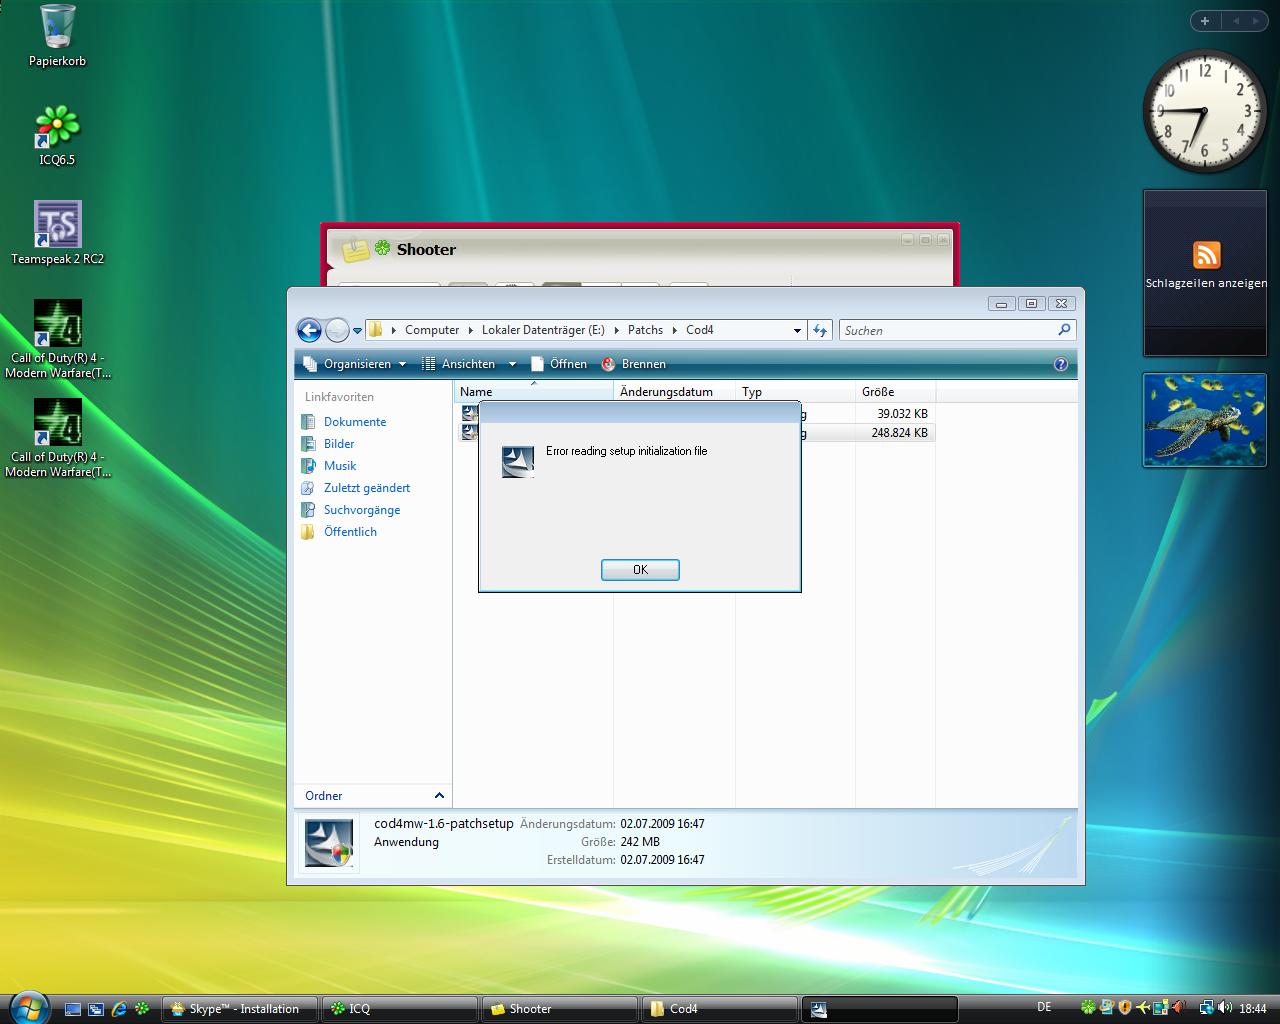Click the yellow airplane tray icon
This screenshot has width=1280, height=1024.
pyautogui.click(x=1142, y=1008)
